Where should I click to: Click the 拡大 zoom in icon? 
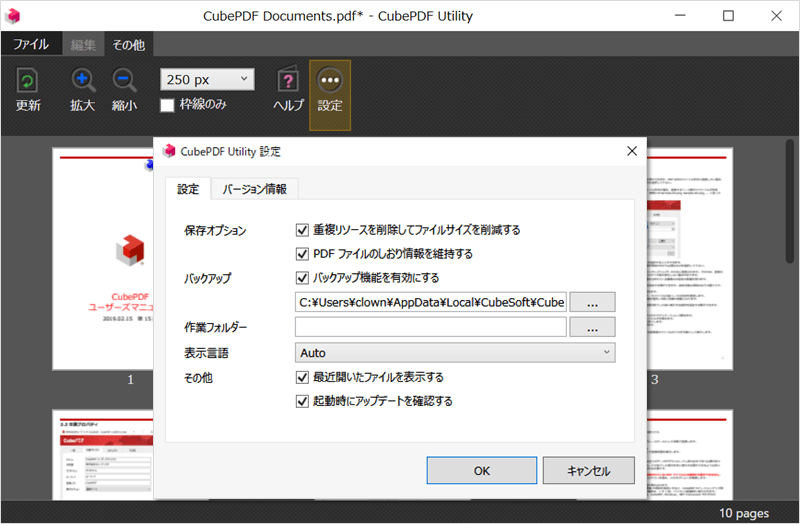83,81
